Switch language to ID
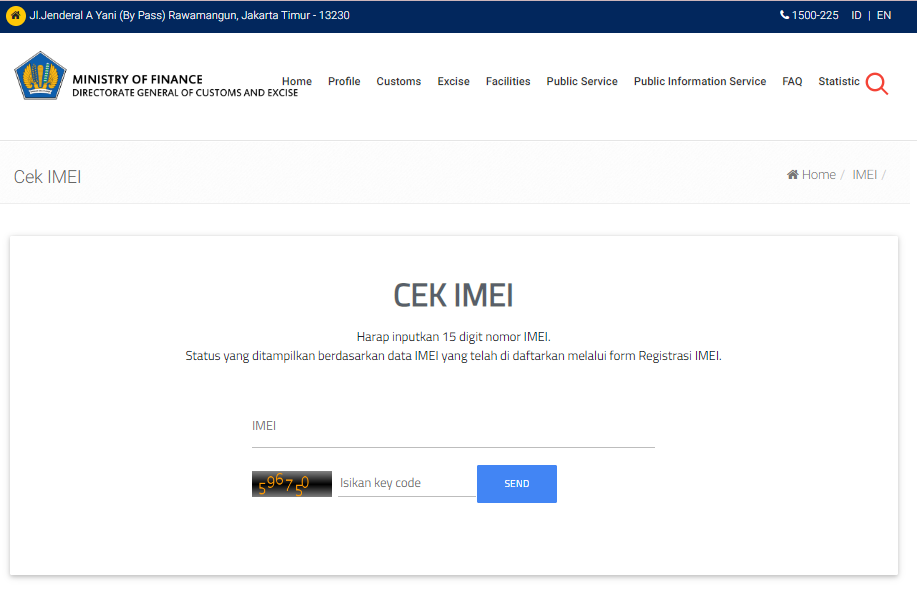Image resolution: width=917 pixels, height=596 pixels. (856, 15)
